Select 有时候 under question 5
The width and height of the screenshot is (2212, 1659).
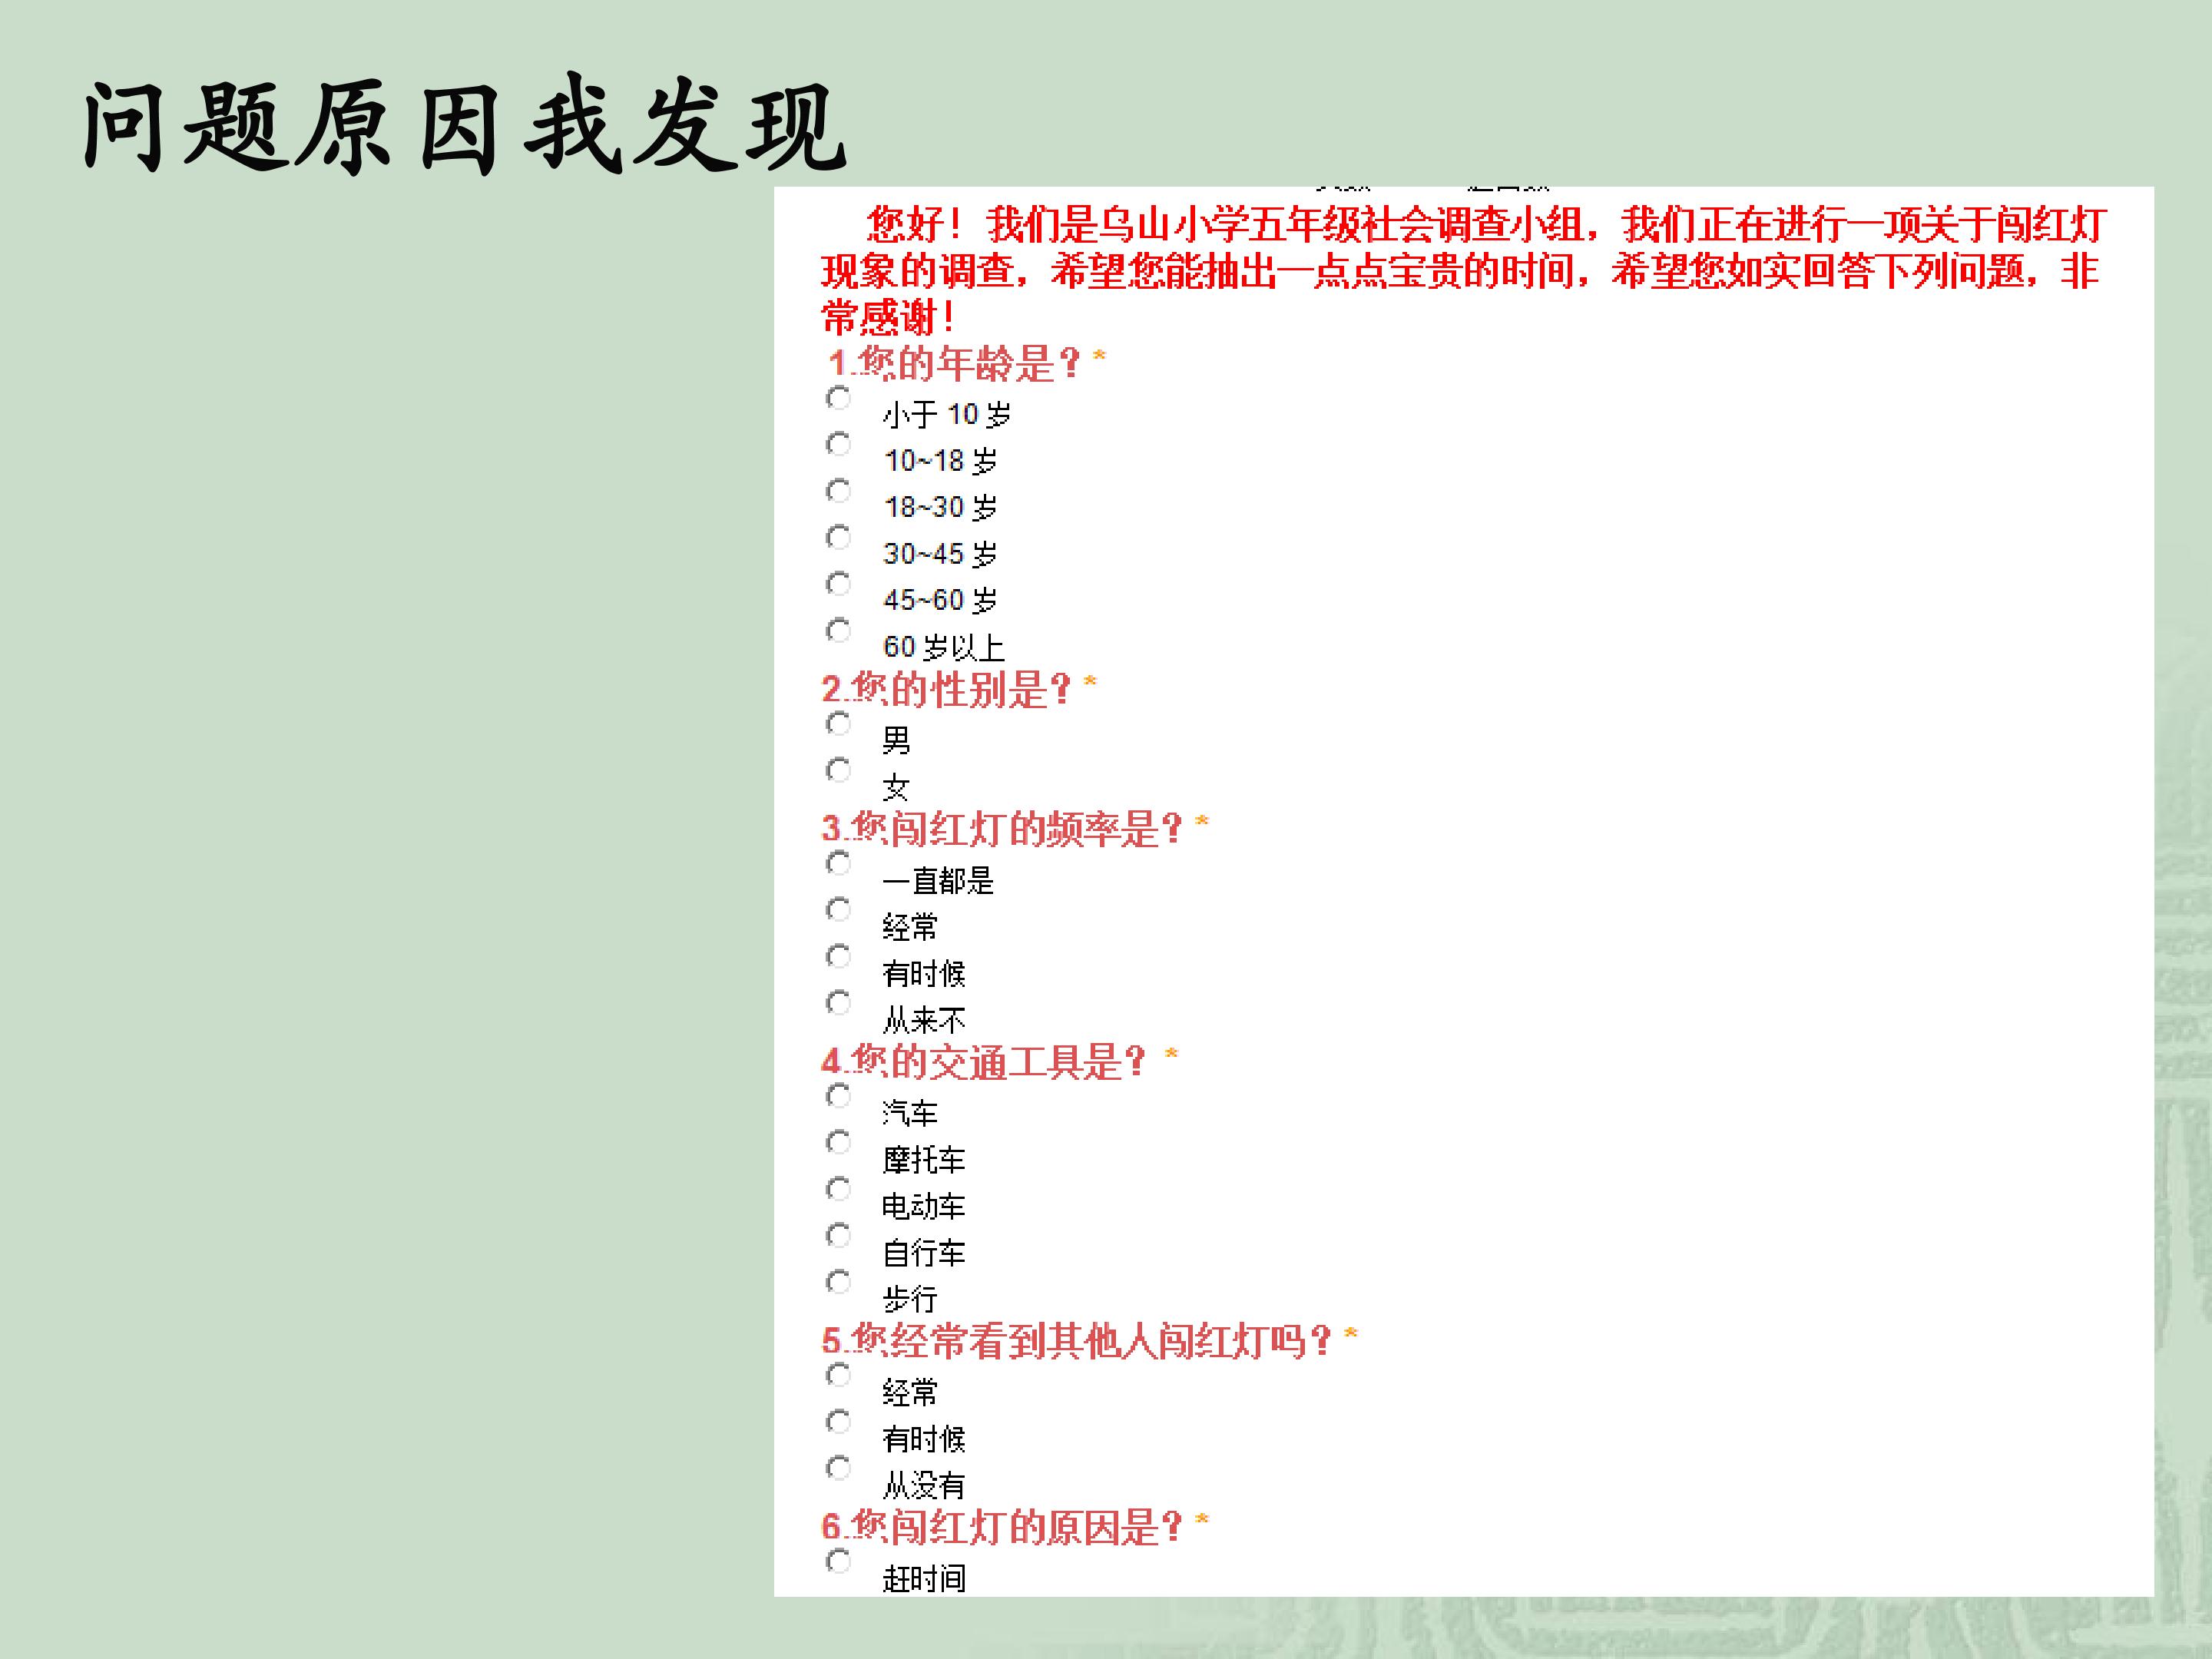[838, 1421]
